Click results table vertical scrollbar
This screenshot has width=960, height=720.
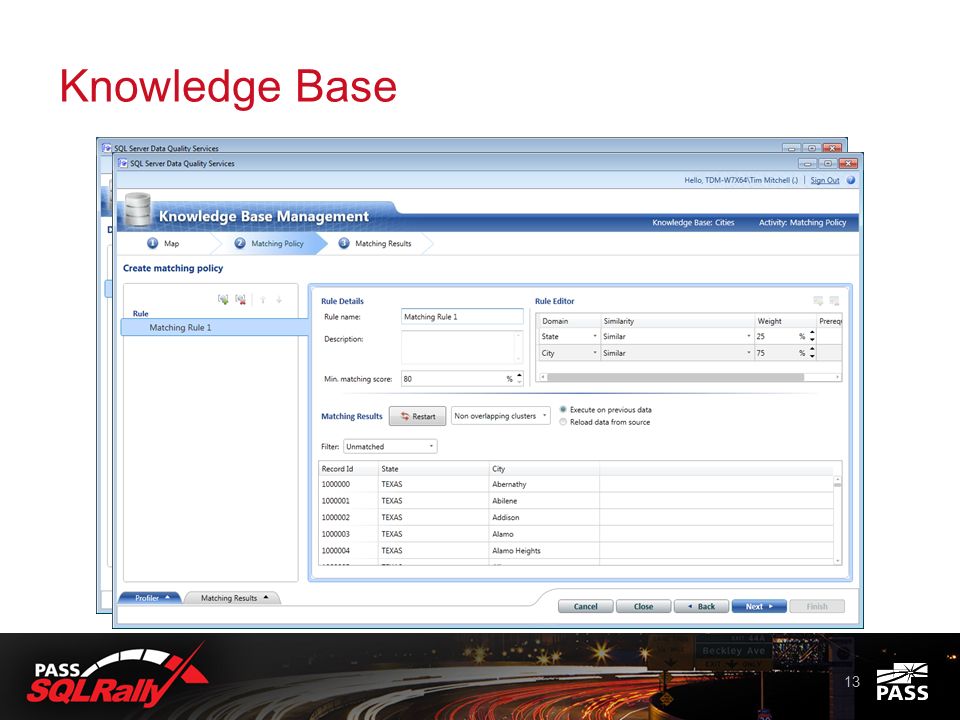[837, 519]
